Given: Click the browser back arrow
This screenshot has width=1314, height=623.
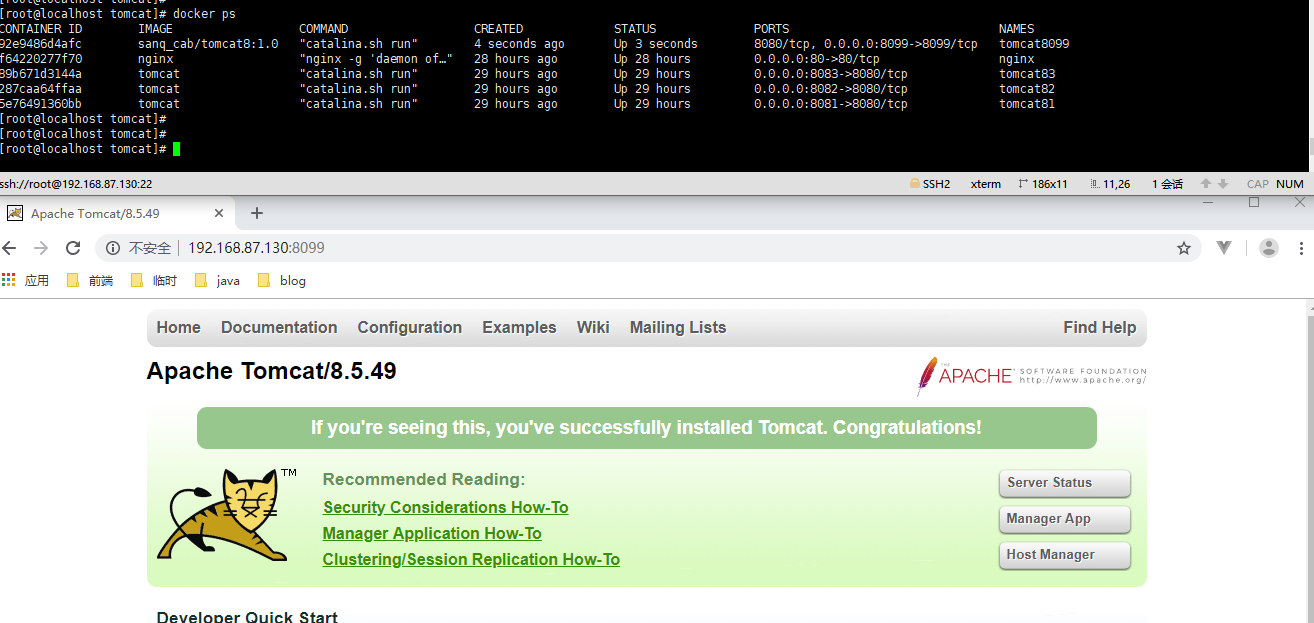Looking at the screenshot, I should tap(9, 248).
